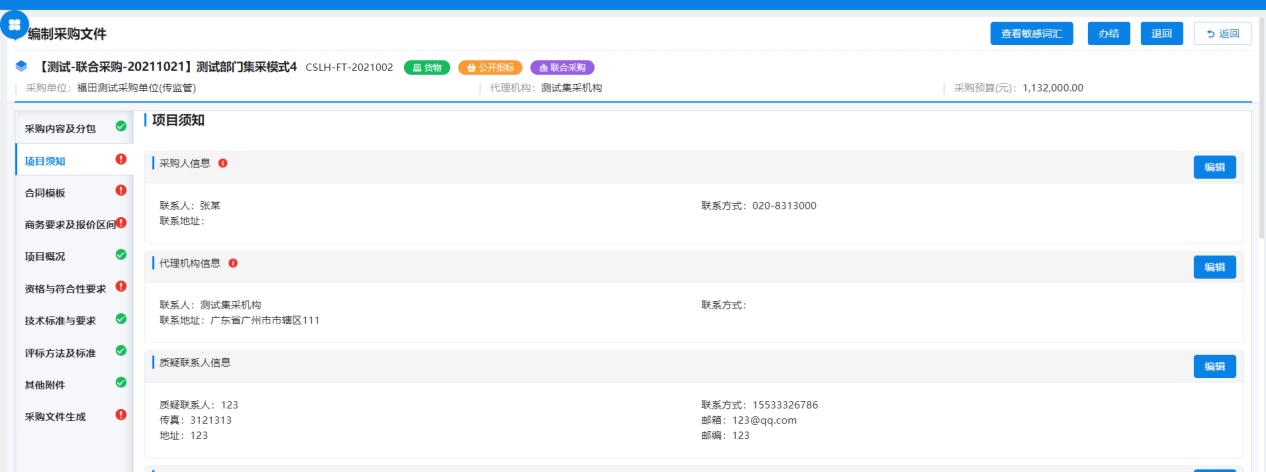Click the blue floating app grid icon
This screenshot has height=472, width=1266.
(15, 24)
